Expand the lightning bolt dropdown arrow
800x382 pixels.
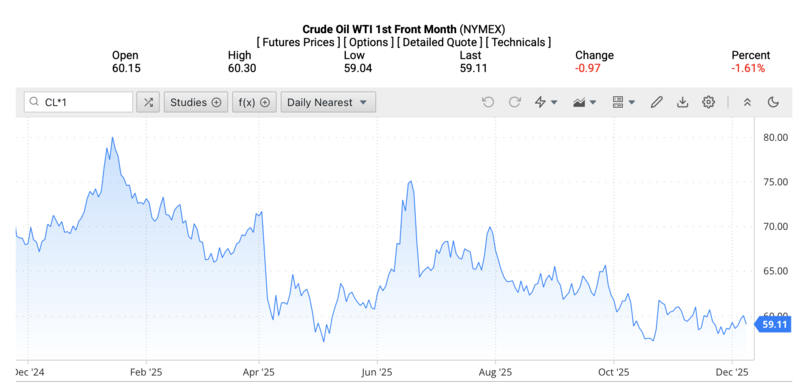(x=554, y=103)
